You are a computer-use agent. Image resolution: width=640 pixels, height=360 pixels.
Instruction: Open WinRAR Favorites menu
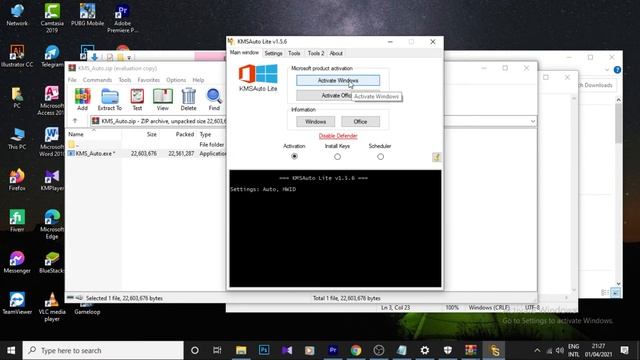149,80
